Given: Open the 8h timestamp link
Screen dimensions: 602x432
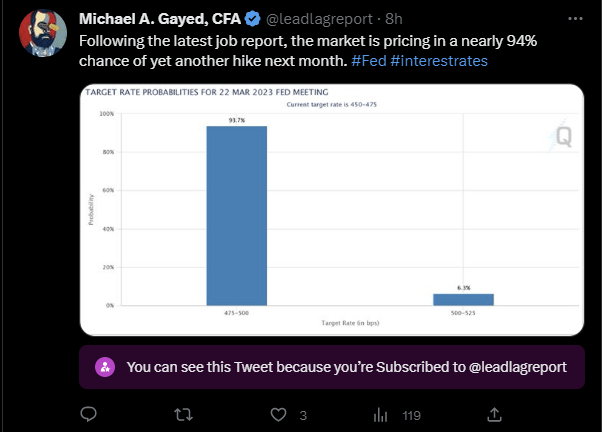Looking at the screenshot, I should 394,19.
